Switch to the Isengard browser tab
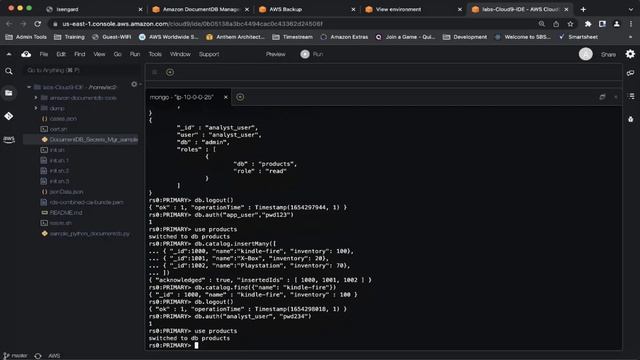Image resolution: width=640 pixels, height=360 pixels. pyautogui.click(x=94, y=9)
